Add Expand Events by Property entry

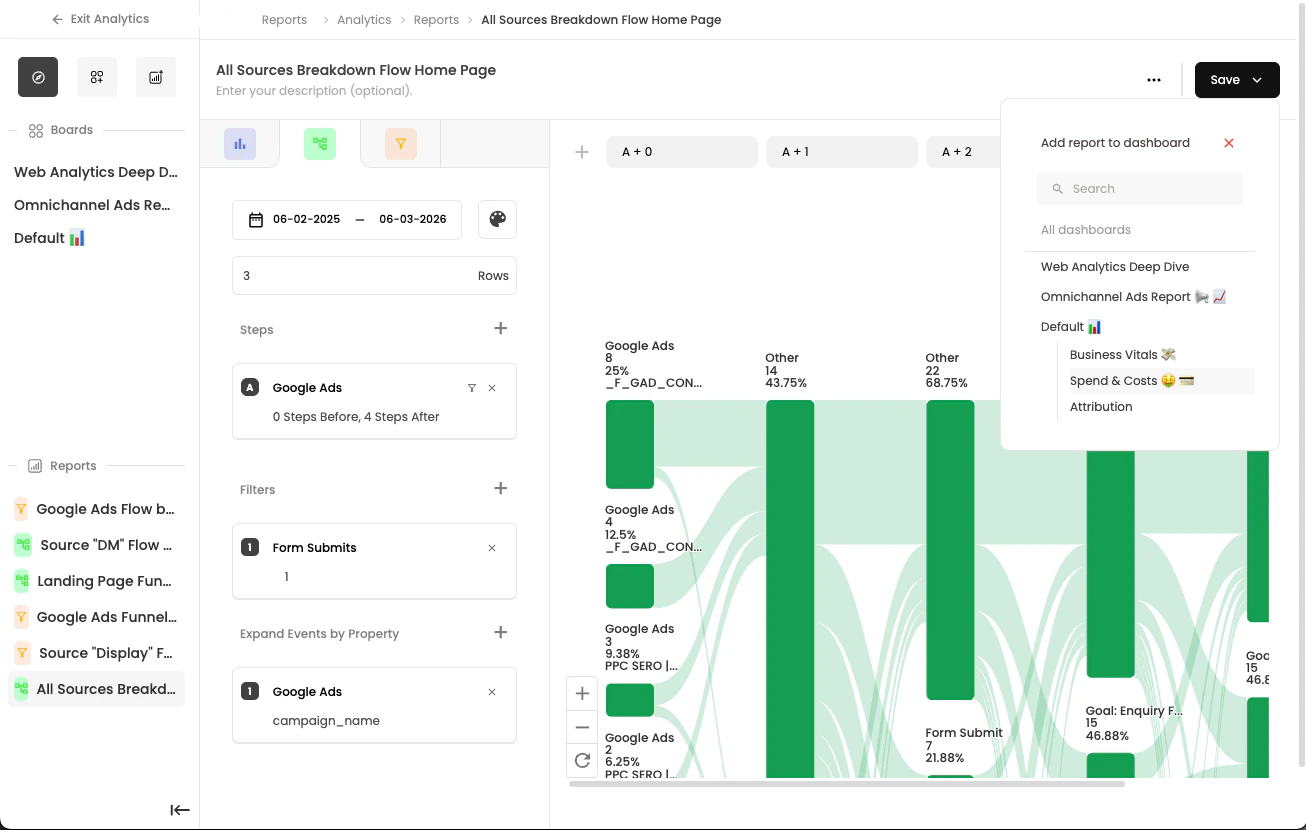[501, 632]
